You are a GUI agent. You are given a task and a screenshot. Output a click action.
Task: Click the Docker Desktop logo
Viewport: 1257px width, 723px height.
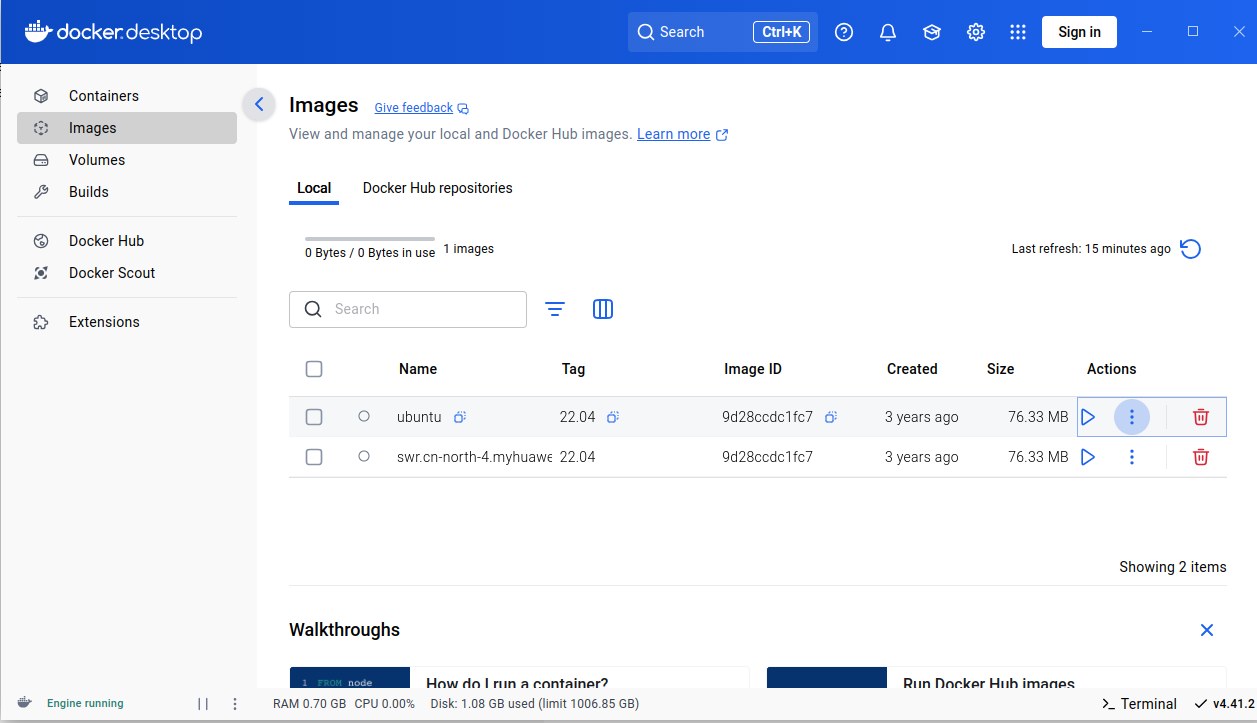coord(113,32)
